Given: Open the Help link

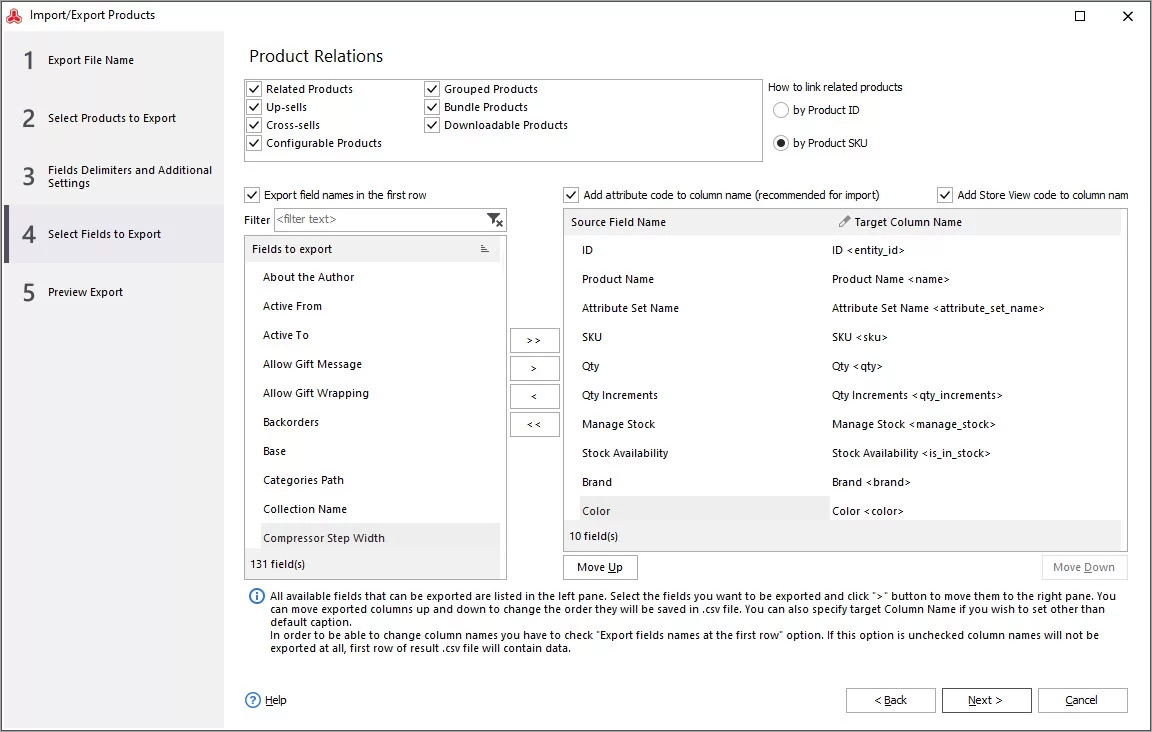Looking at the screenshot, I should pyautogui.click(x=276, y=700).
